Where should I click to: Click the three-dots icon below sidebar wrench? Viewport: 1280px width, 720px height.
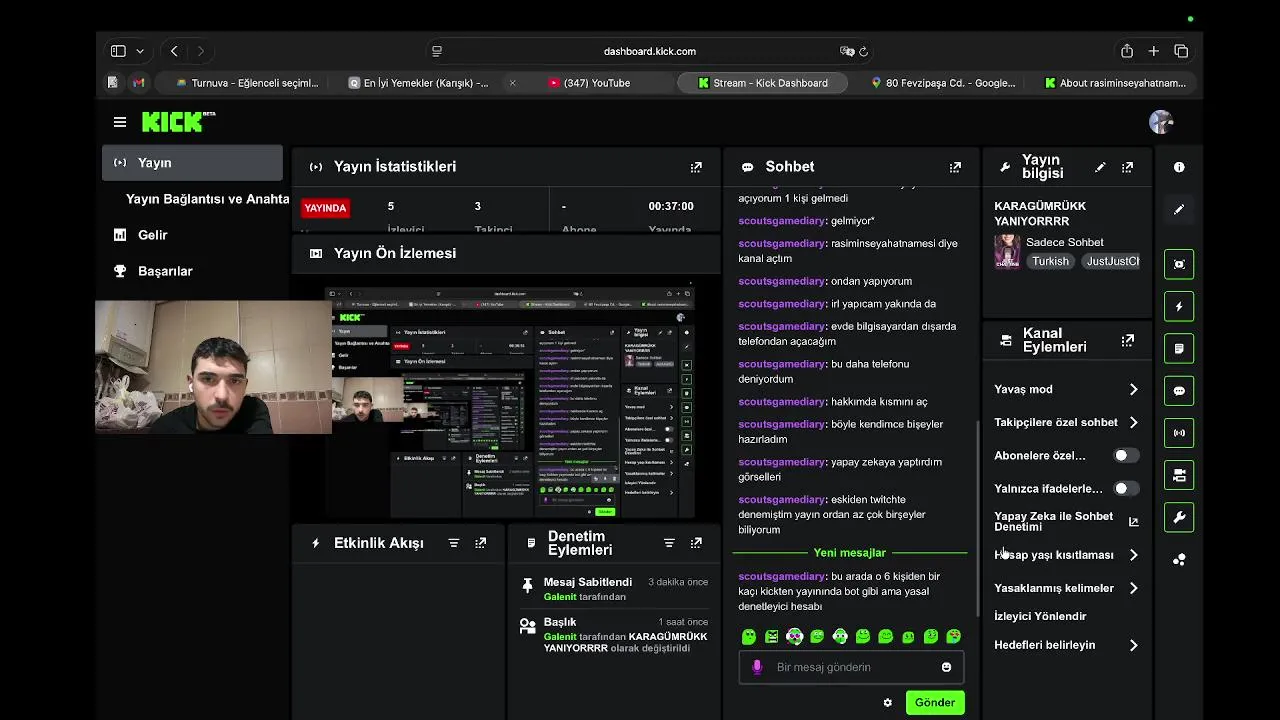click(x=1179, y=560)
